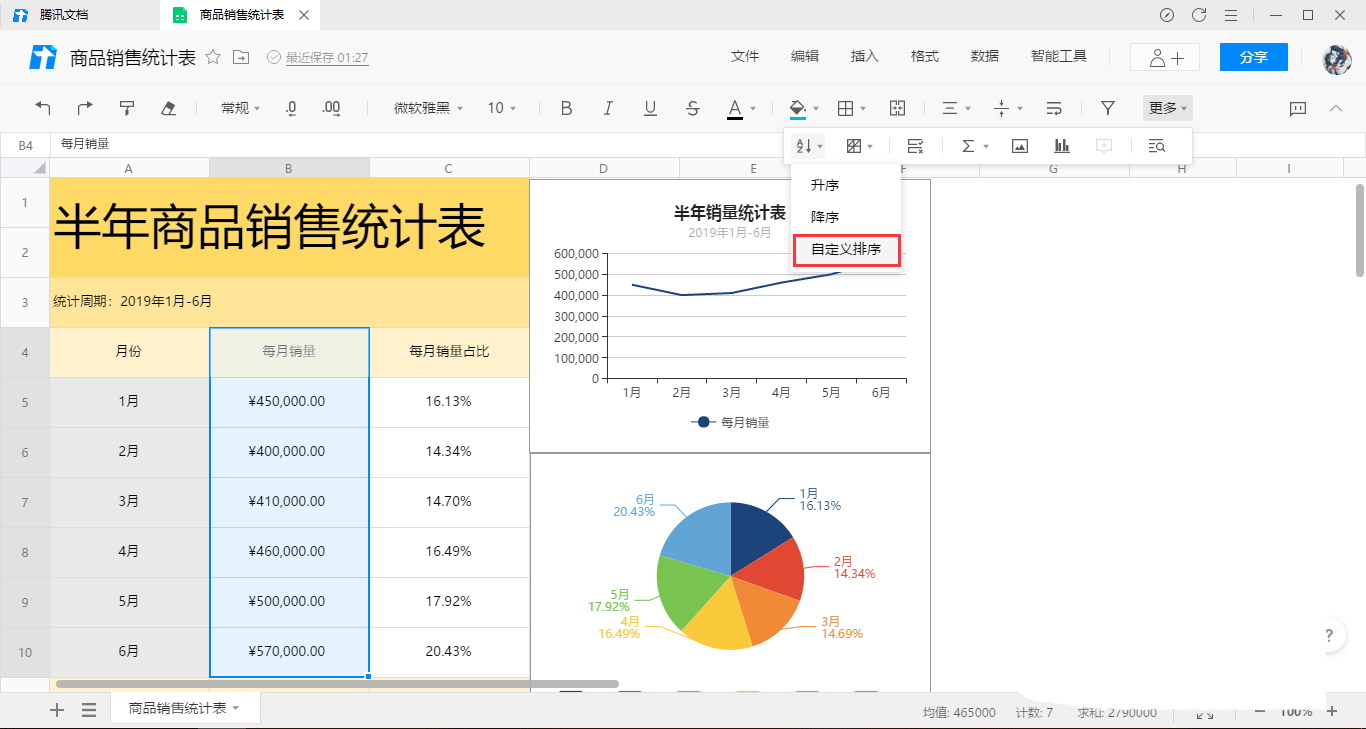Viewport: 1366px width, 729px height.
Task: Increase decimal places
Action: click(x=333, y=108)
